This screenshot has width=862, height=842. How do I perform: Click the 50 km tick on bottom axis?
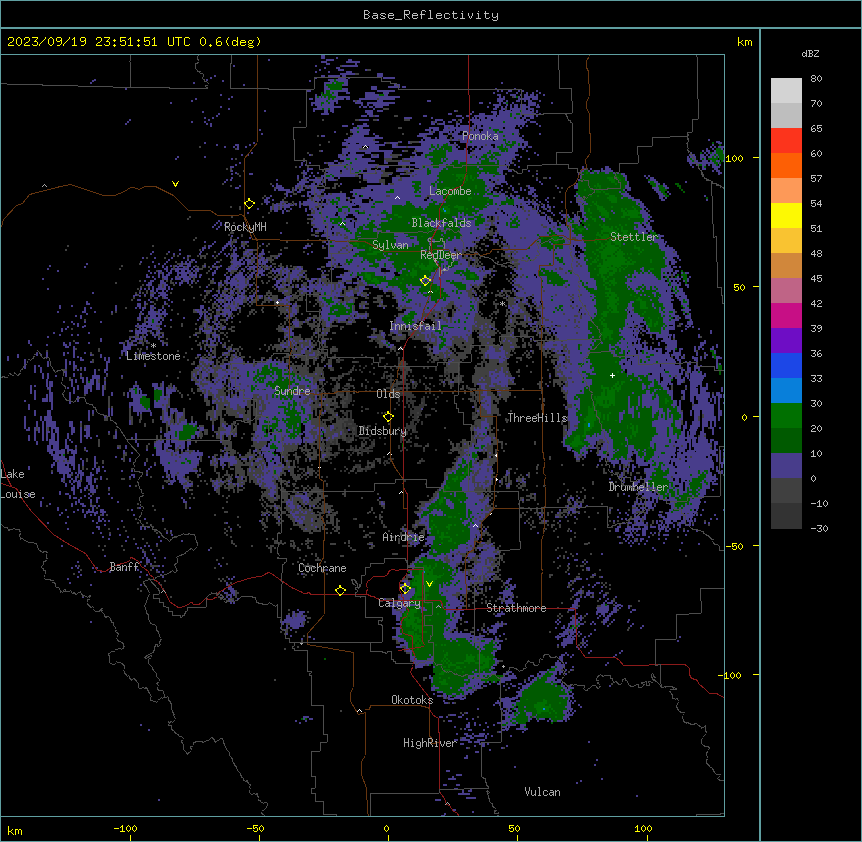[514, 828]
